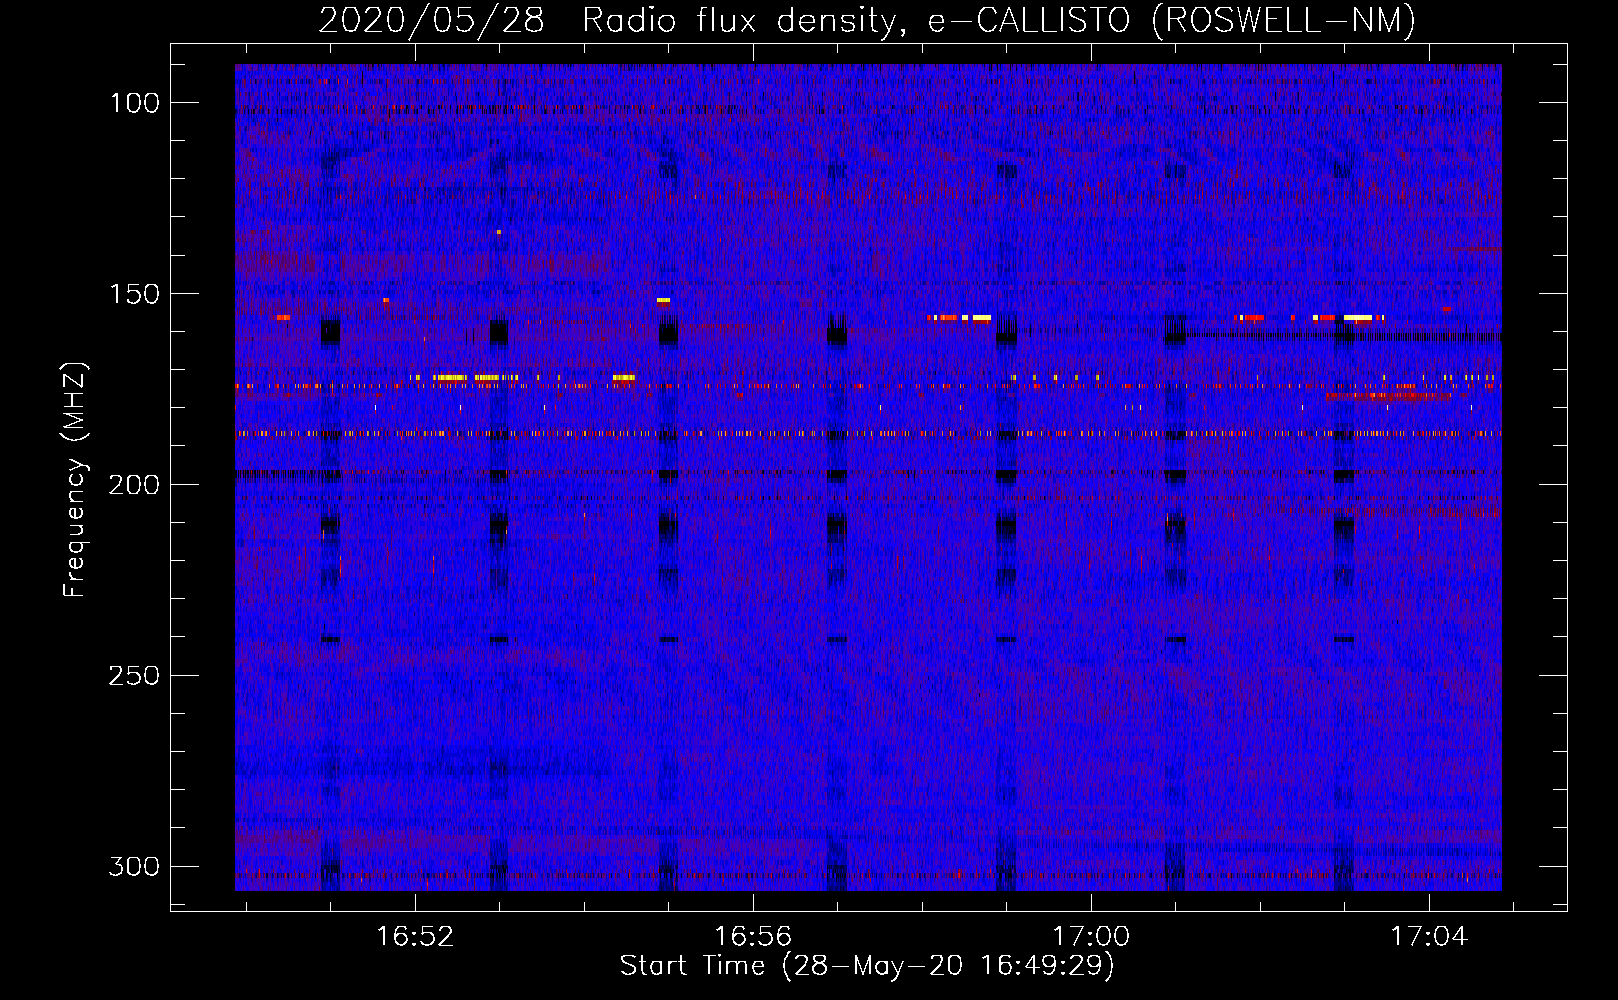The image size is (1618, 1000).
Task: Click the '150' frequency tick label
Action: [x=134, y=294]
